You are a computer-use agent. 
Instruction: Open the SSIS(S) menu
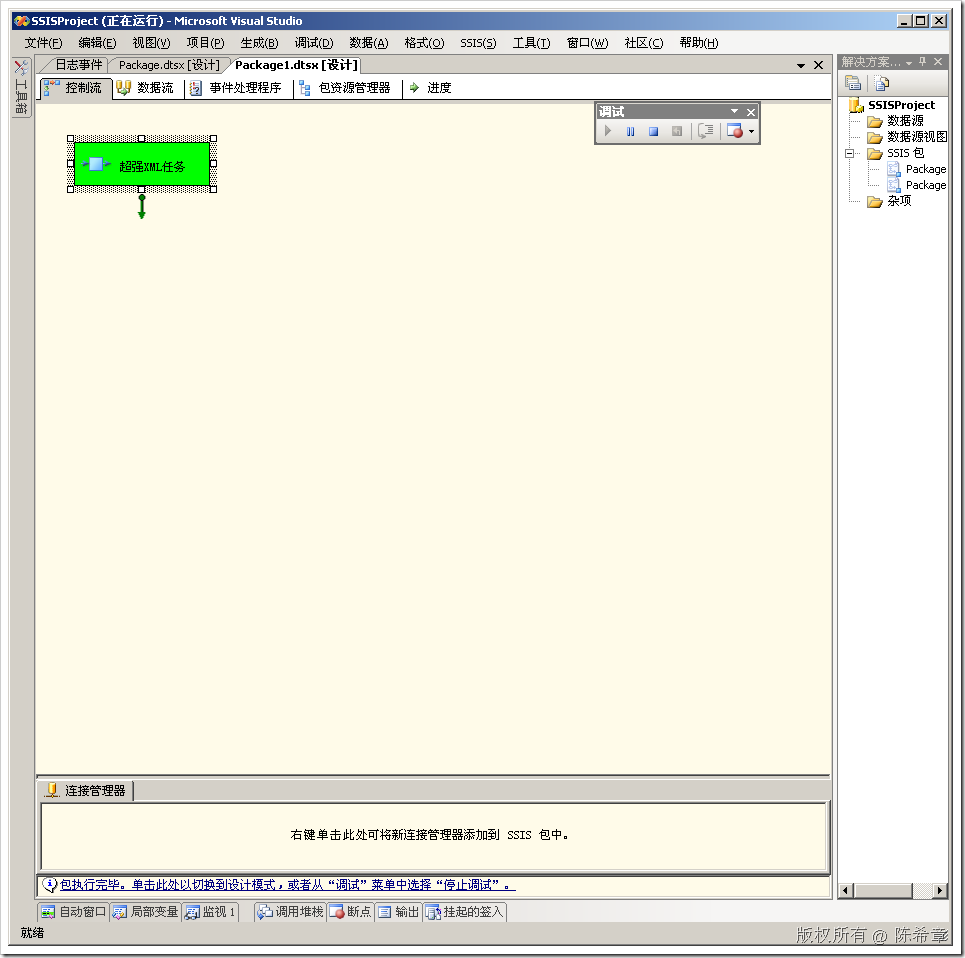(x=478, y=43)
